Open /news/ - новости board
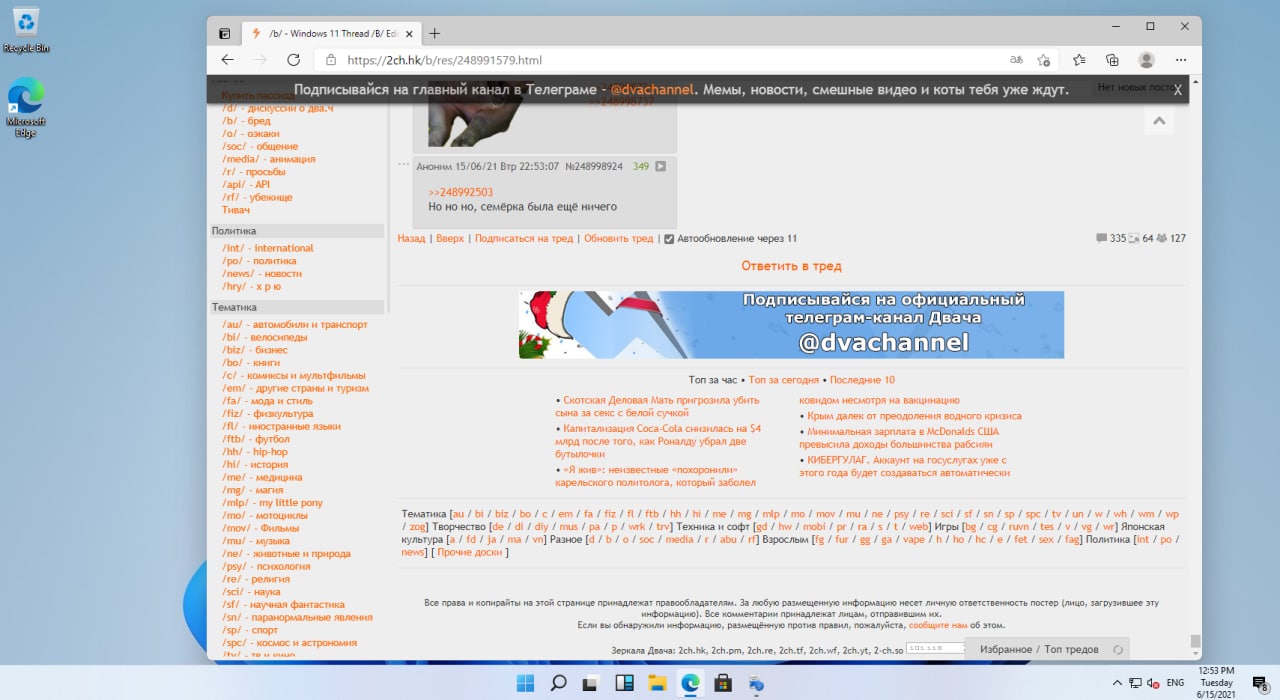The image size is (1280, 700). (262, 274)
